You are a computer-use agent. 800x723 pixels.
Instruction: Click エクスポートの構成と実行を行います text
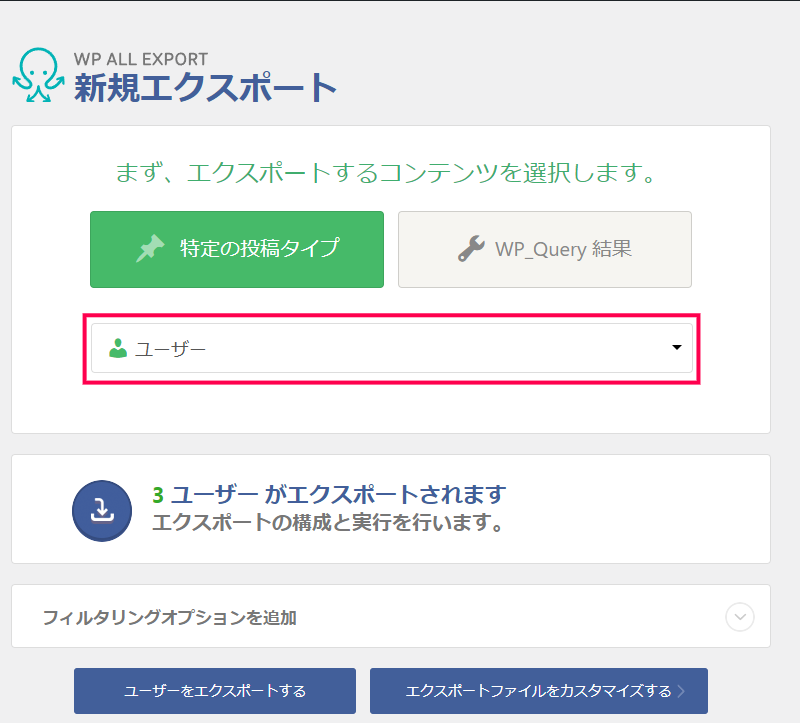tap(329, 522)
